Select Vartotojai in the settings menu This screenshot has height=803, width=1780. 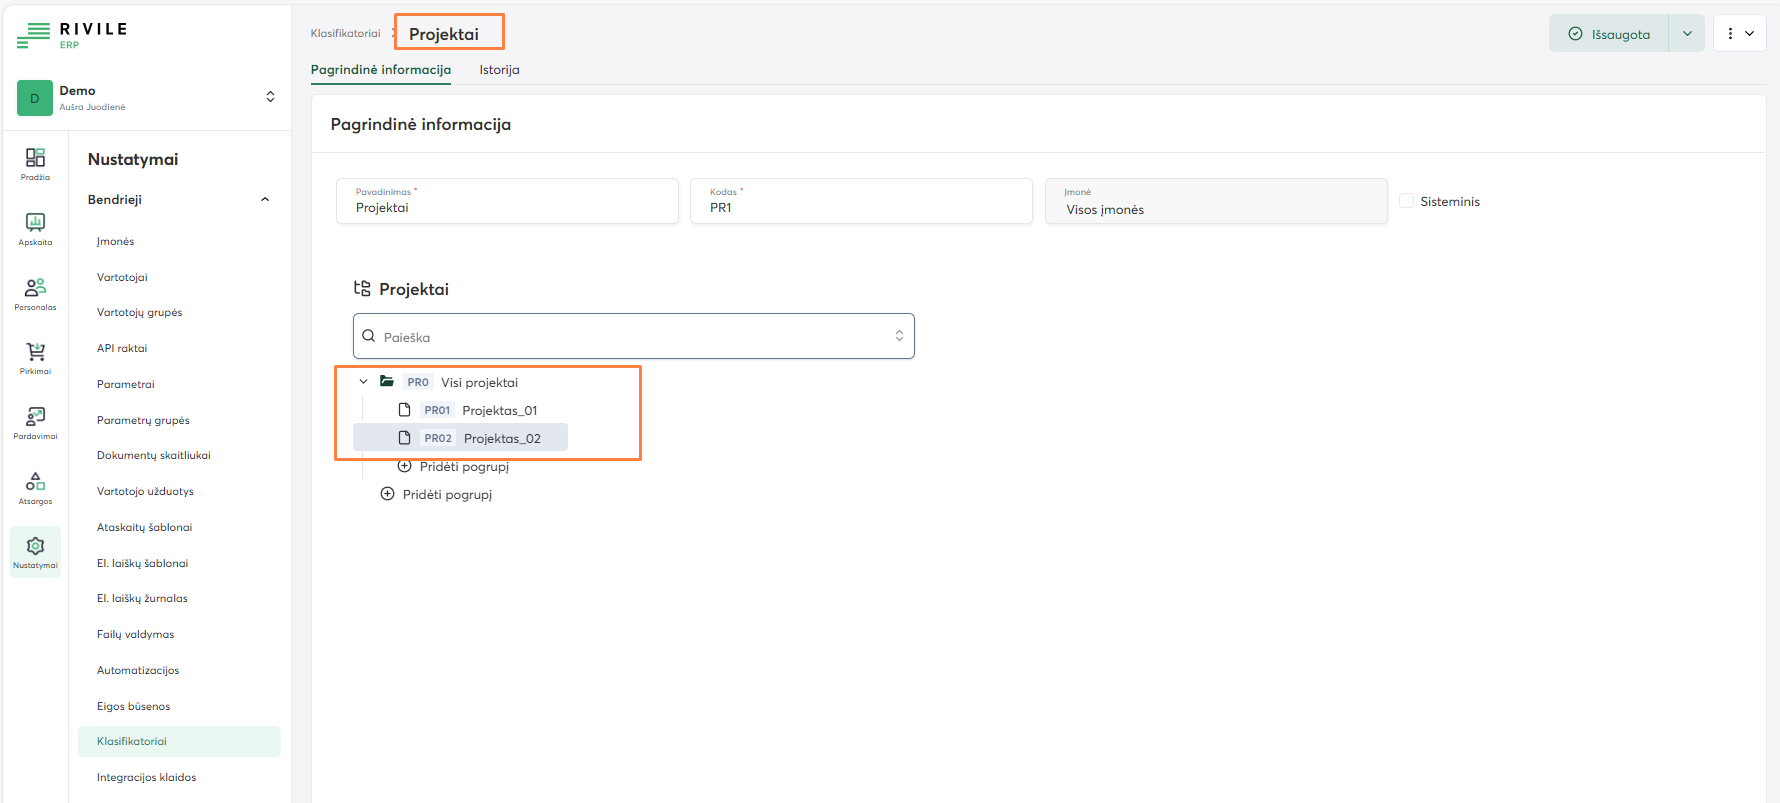click(x=122, y=277)
